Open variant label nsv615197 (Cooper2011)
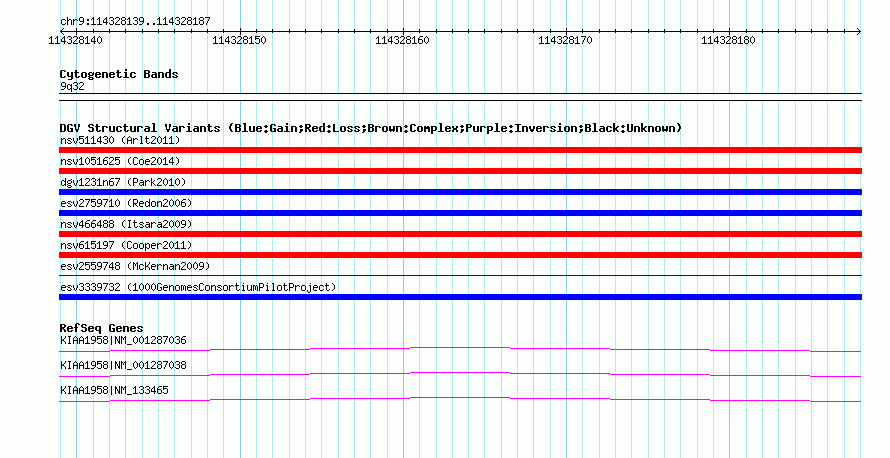This screenshot has height=458, width=890. [x=126, y=245]
